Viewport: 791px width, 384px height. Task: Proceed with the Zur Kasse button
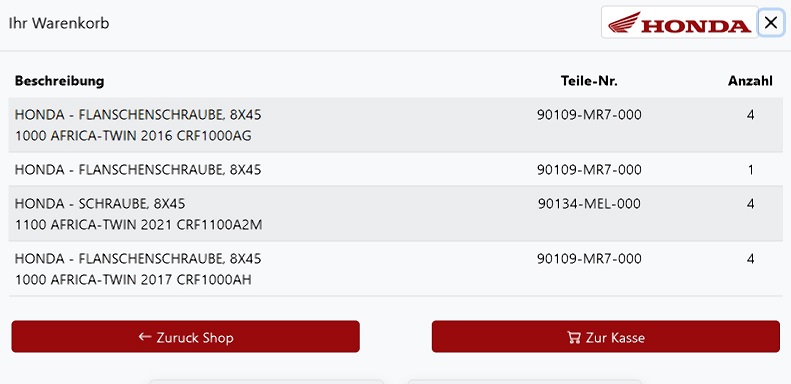pyautogui.click(x=606, y=337)
